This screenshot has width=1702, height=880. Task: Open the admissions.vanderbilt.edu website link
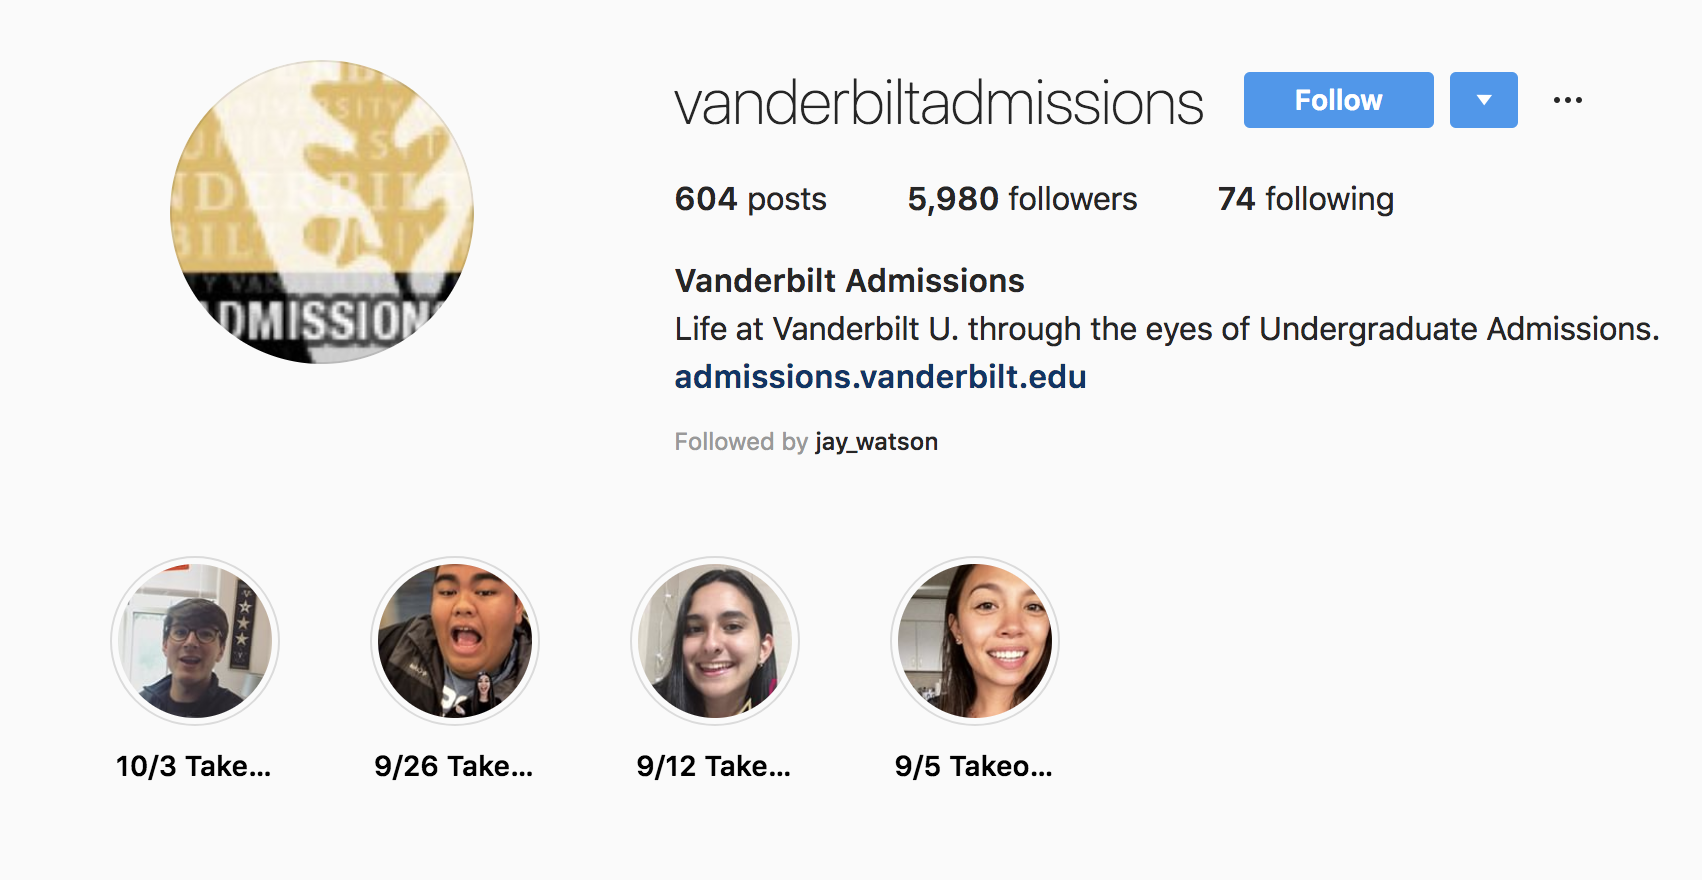coord(880,377)
